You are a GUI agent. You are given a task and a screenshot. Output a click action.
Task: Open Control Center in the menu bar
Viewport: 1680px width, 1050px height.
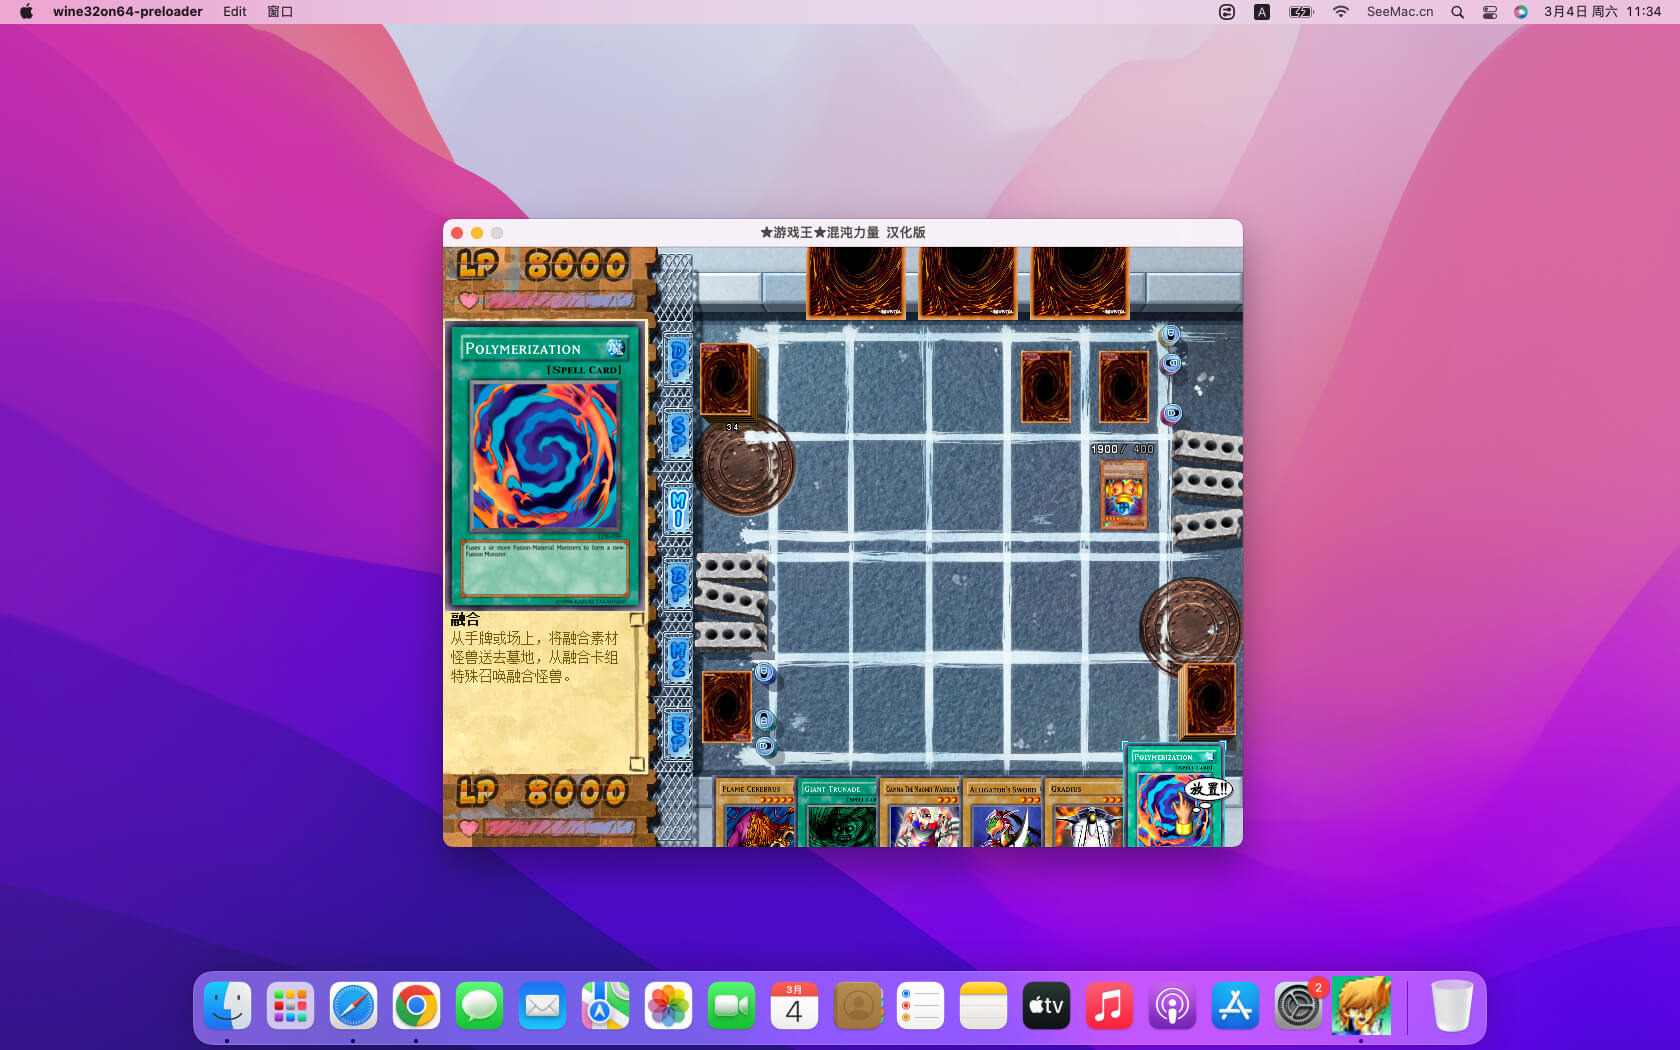(x=1489, y=12)
